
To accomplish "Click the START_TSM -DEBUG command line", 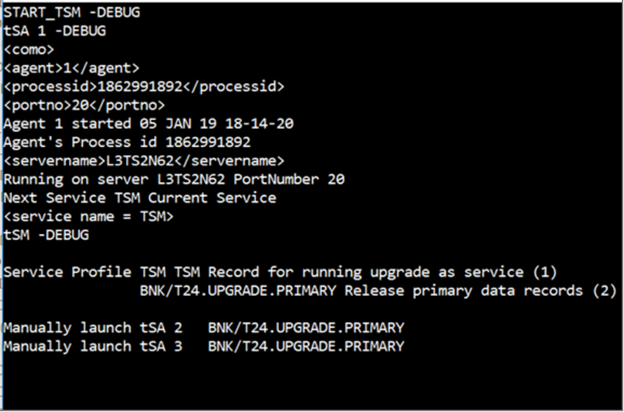I will (x=71, y=12).
